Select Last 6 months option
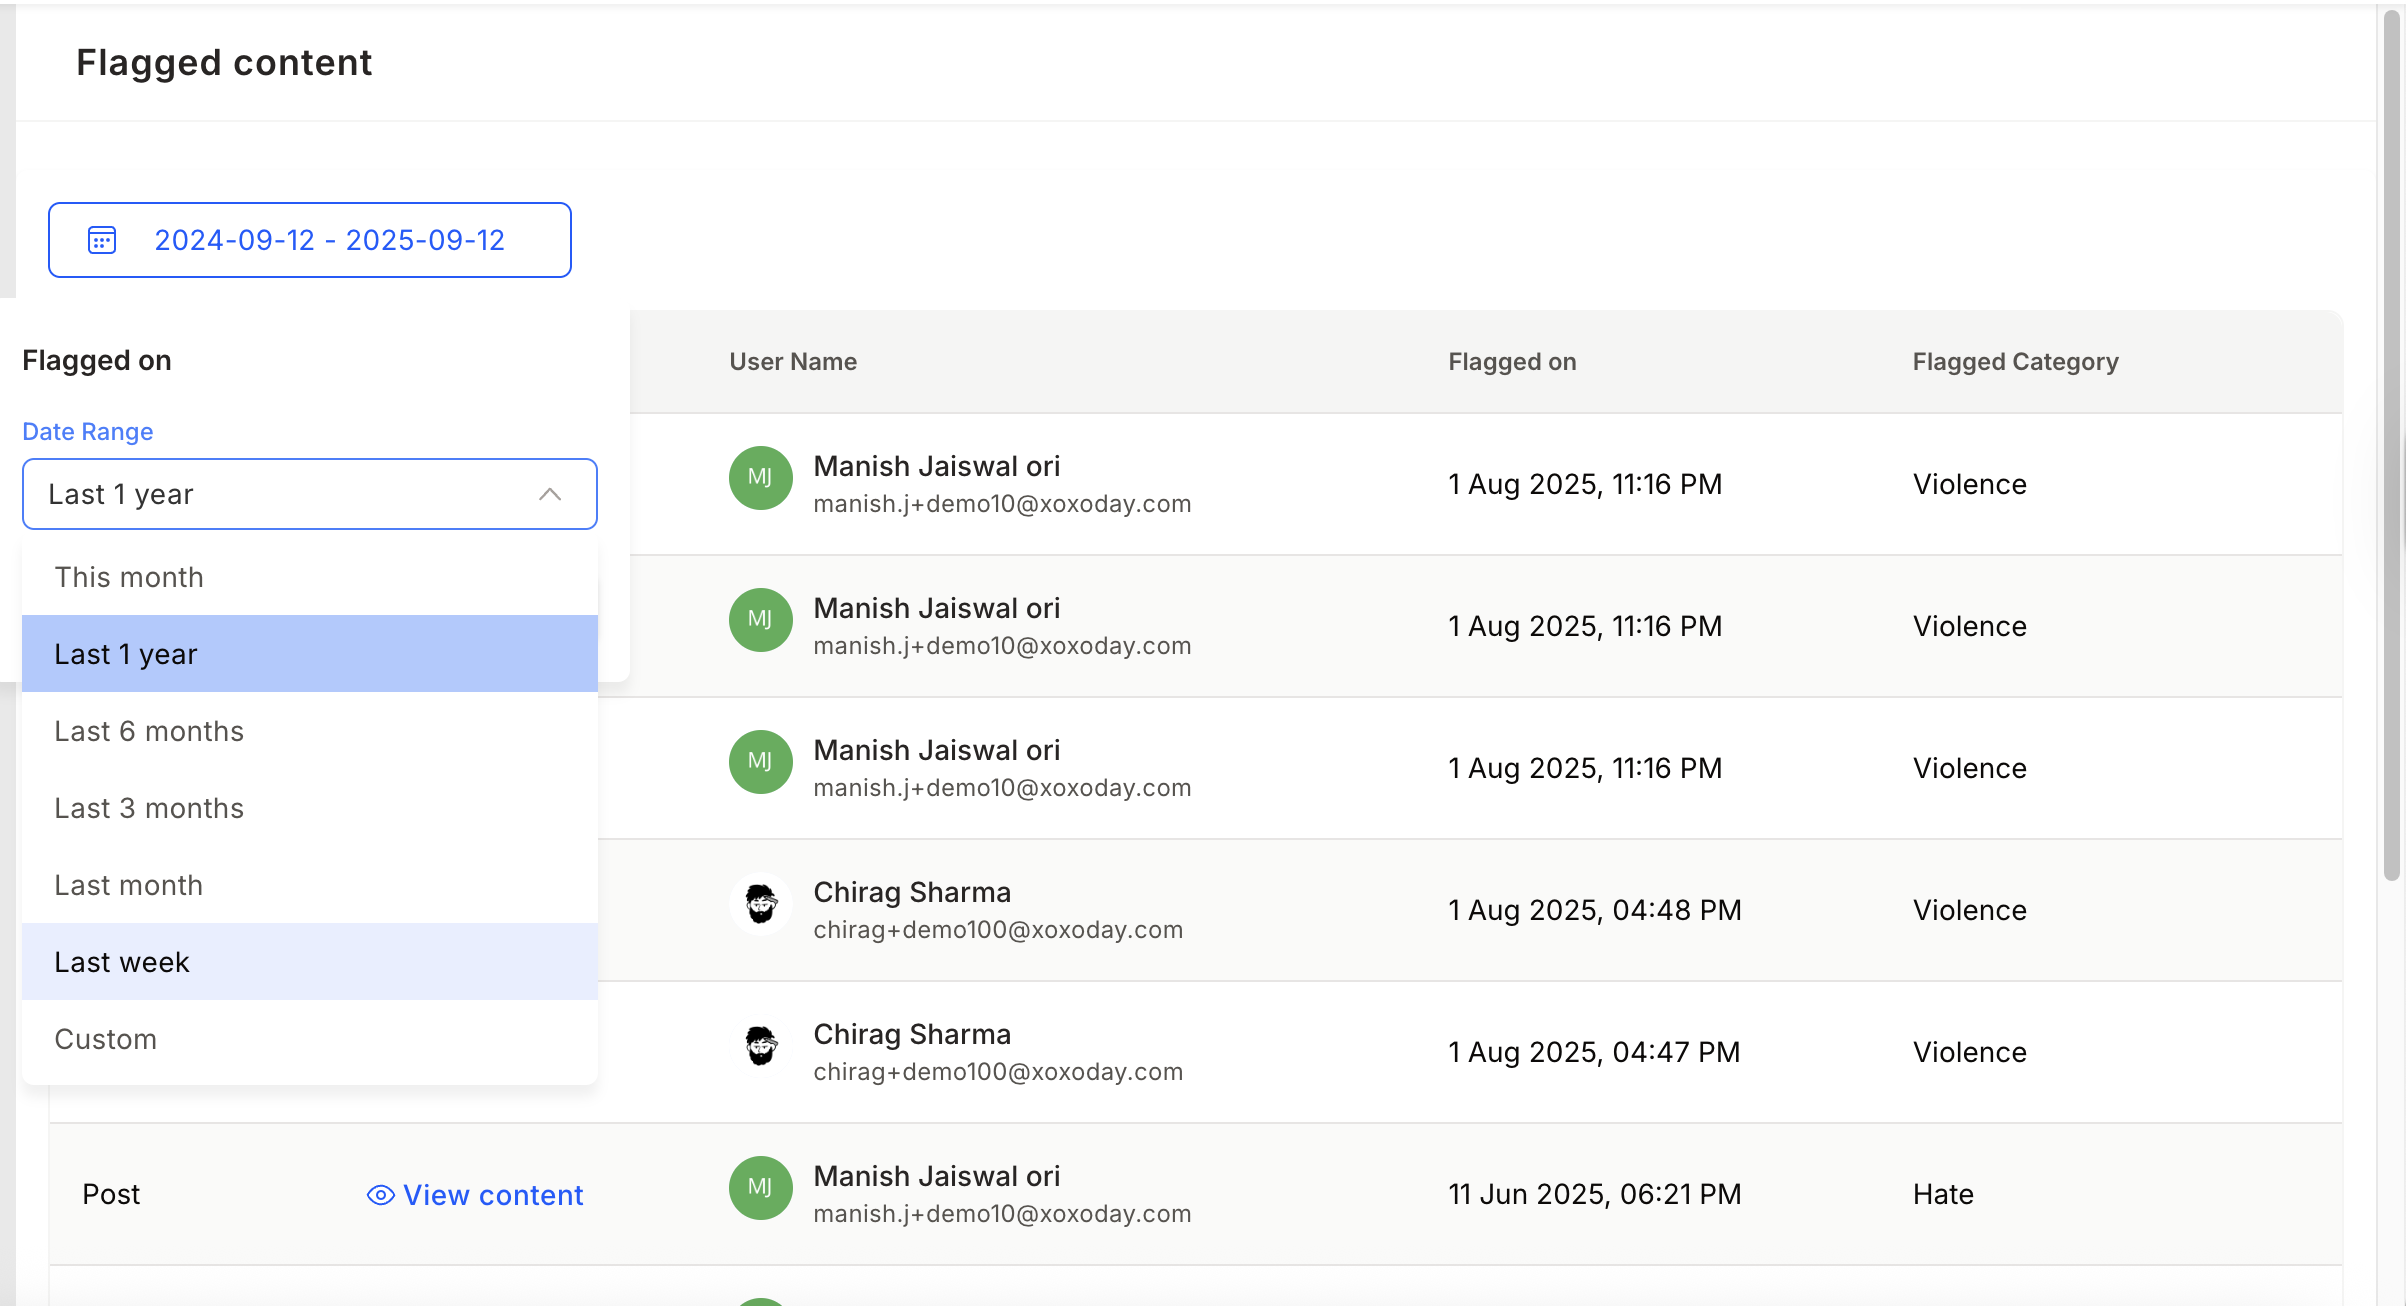The width and height of the screenshot is (2406, 1306). [310, 731]
